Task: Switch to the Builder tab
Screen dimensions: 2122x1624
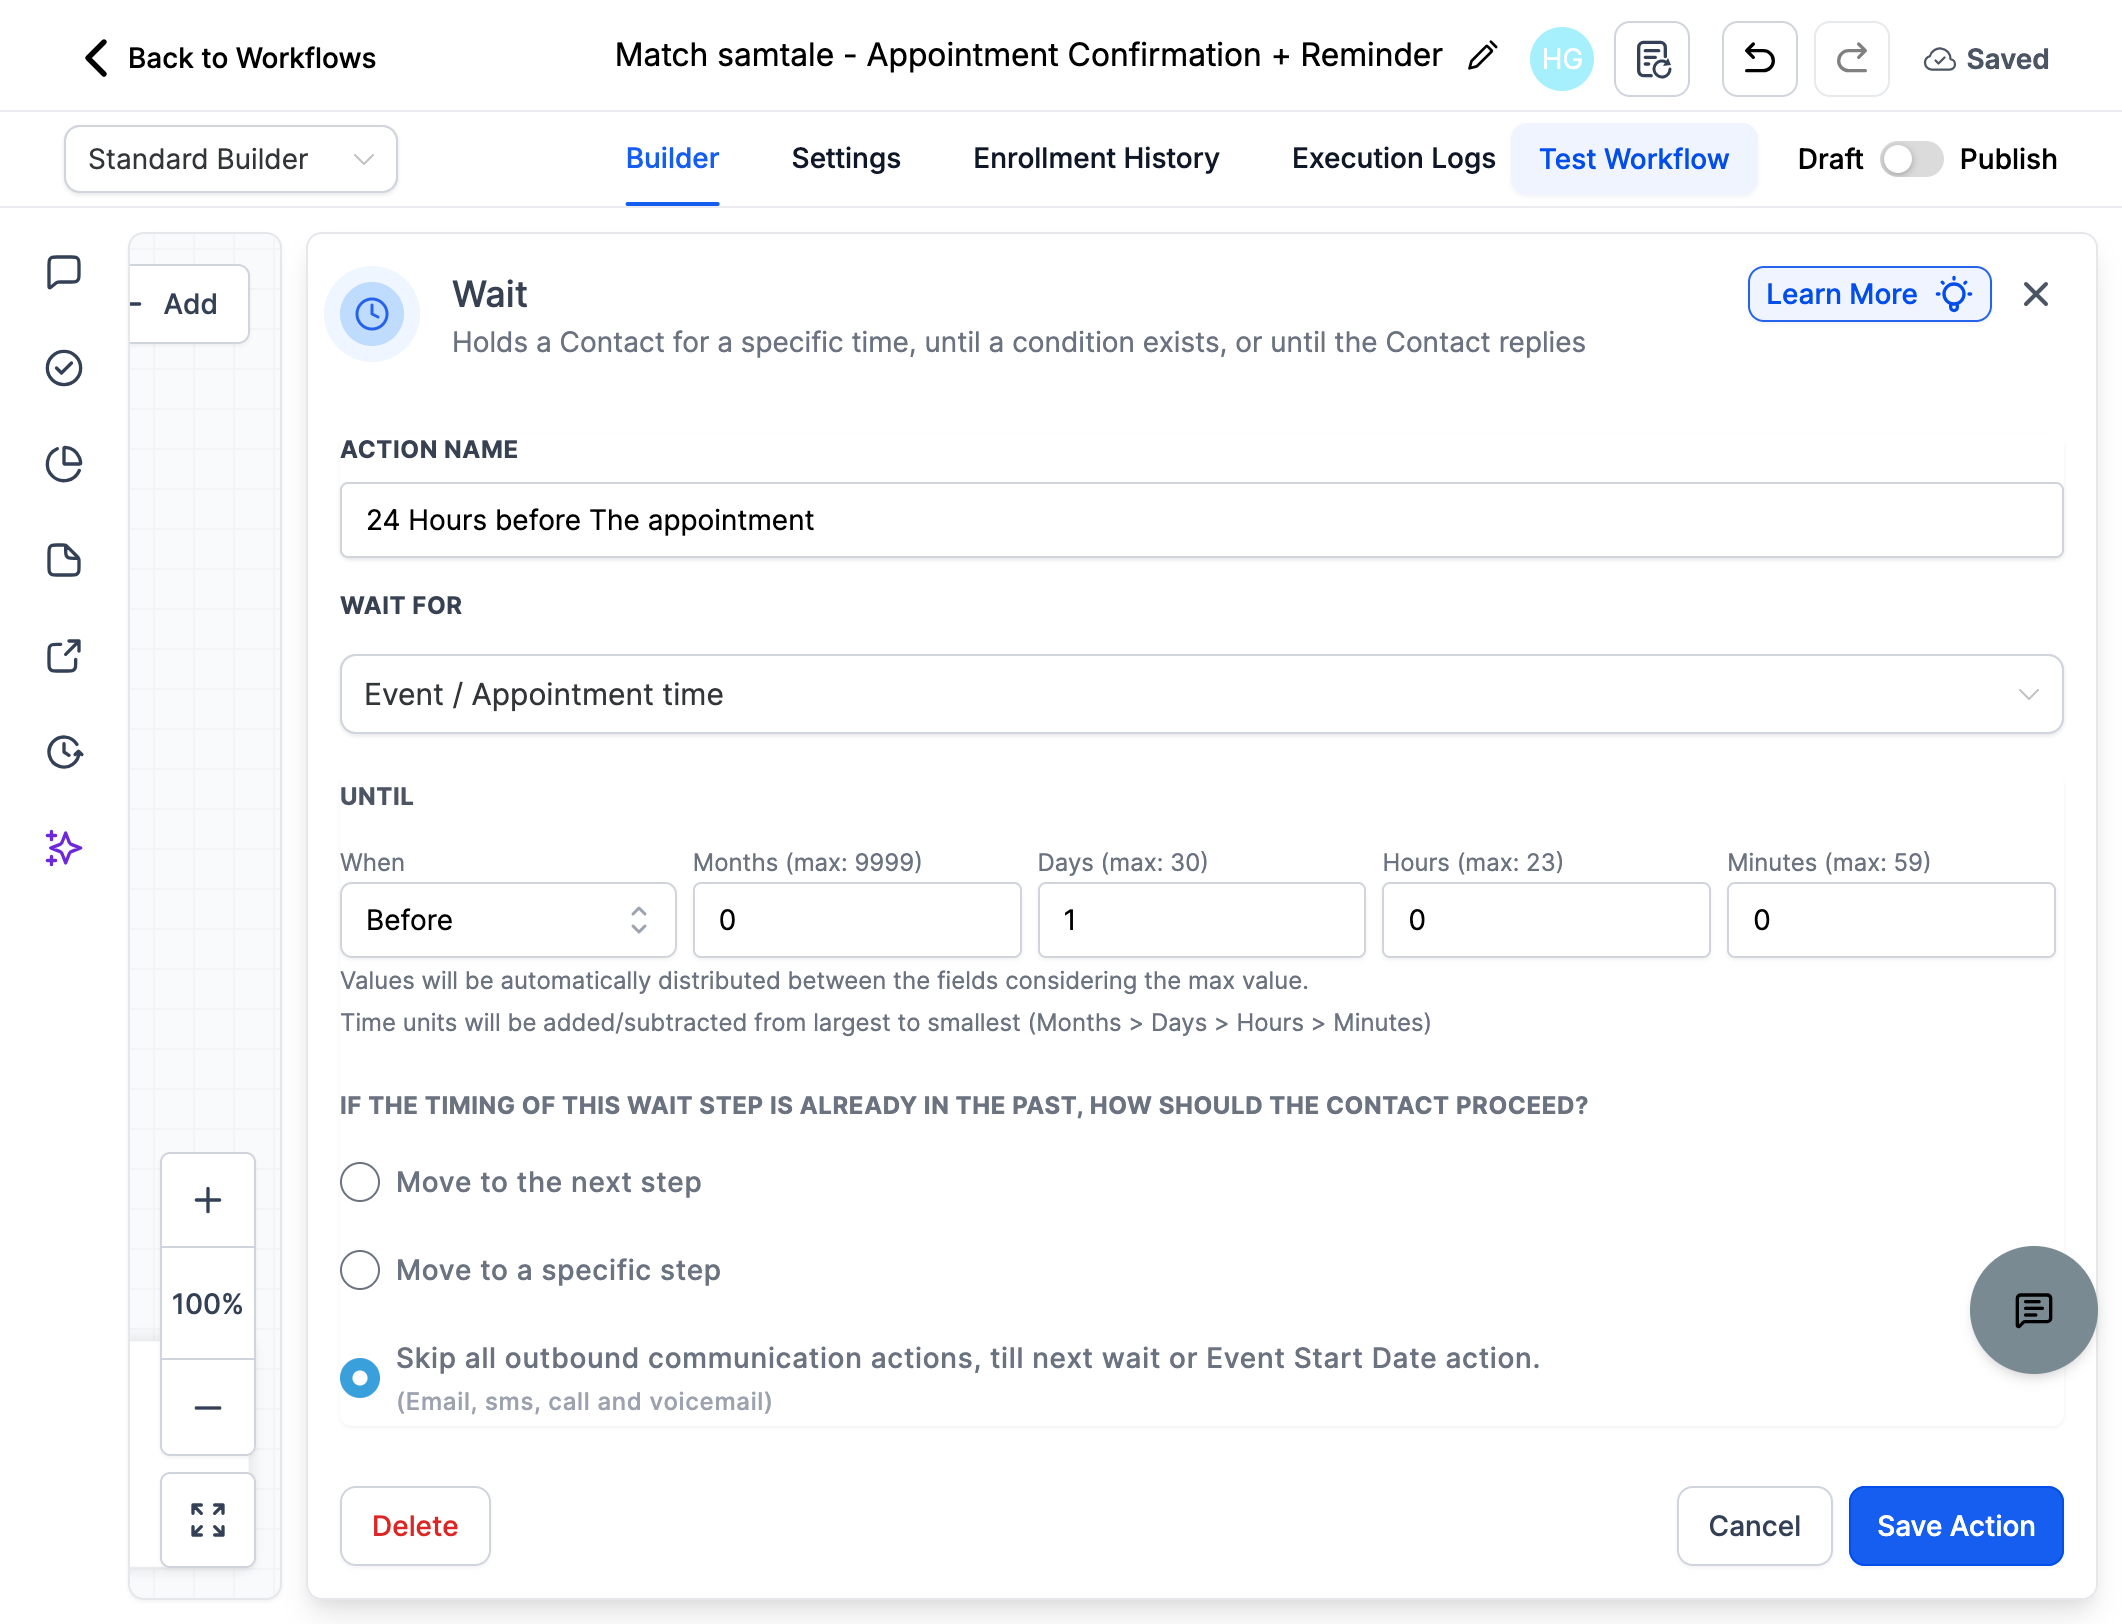Action: (673, 159)
